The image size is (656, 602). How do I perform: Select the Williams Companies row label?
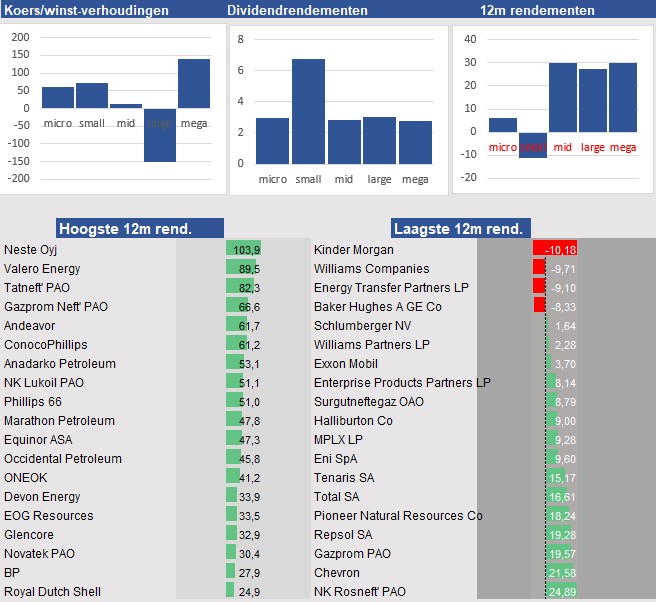[372, 269]
